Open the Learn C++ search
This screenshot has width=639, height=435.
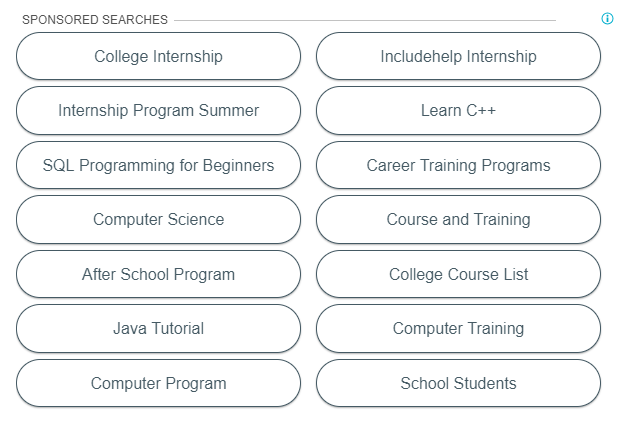tap(458, 110)
